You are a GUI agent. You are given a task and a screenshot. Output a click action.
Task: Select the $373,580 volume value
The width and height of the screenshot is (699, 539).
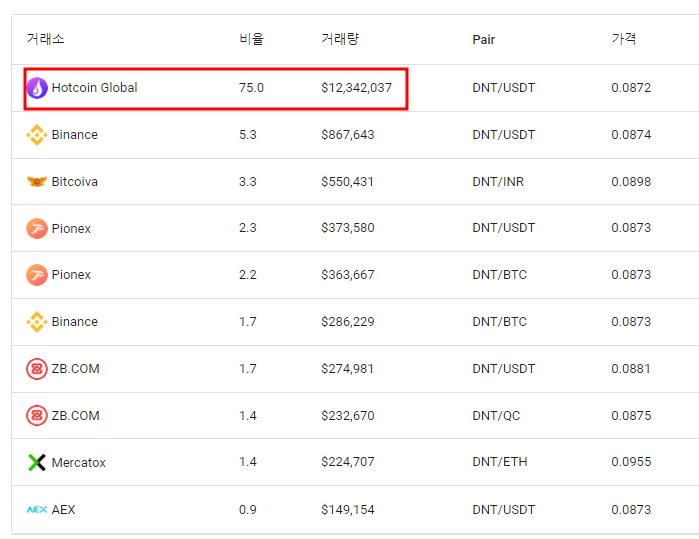[x=348, y=228]
